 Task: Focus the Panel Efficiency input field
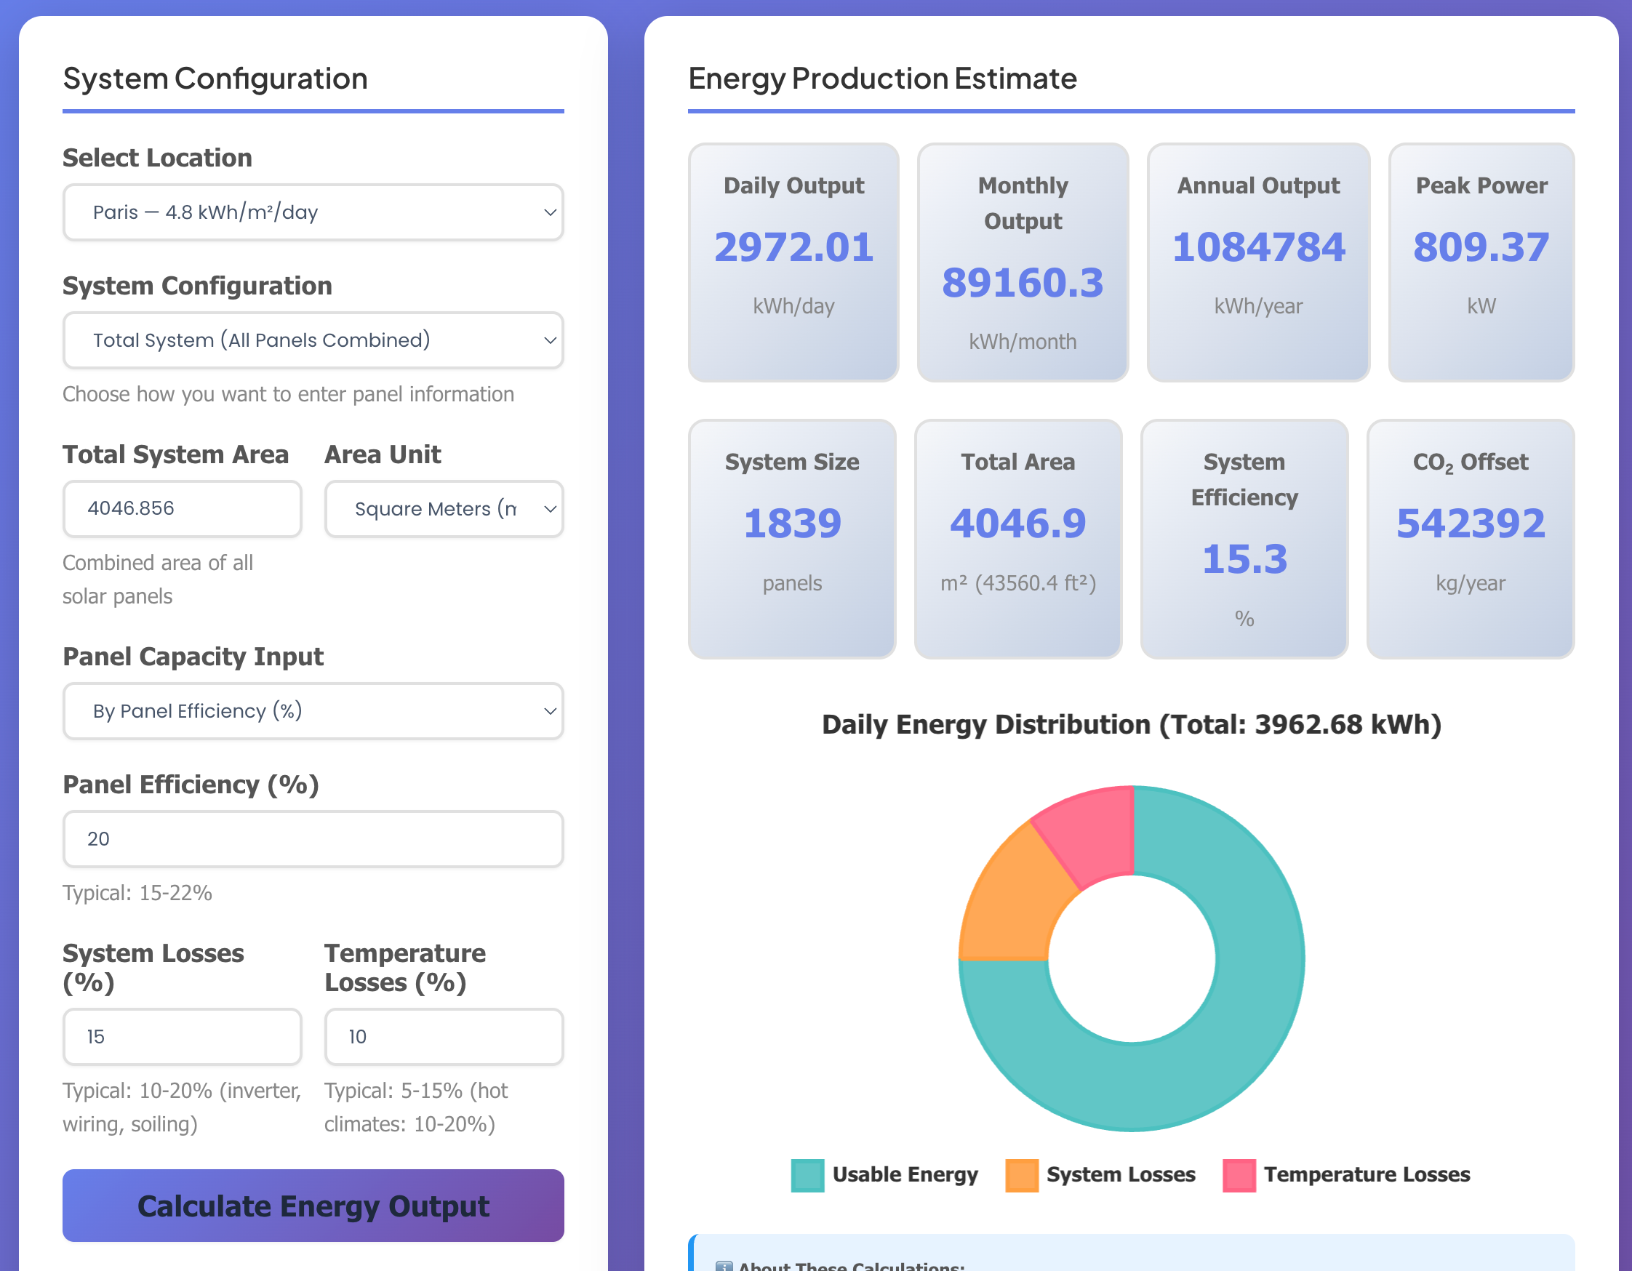click(313, 839)
